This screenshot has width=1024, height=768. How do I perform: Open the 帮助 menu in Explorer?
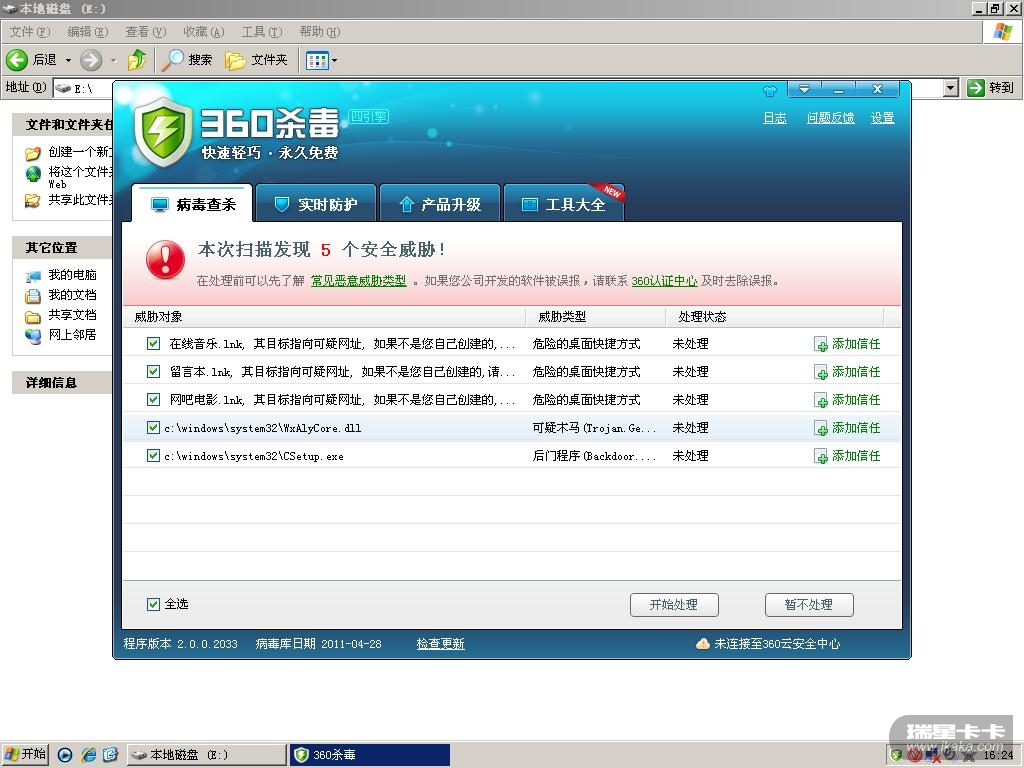click(x=320, y=31)
